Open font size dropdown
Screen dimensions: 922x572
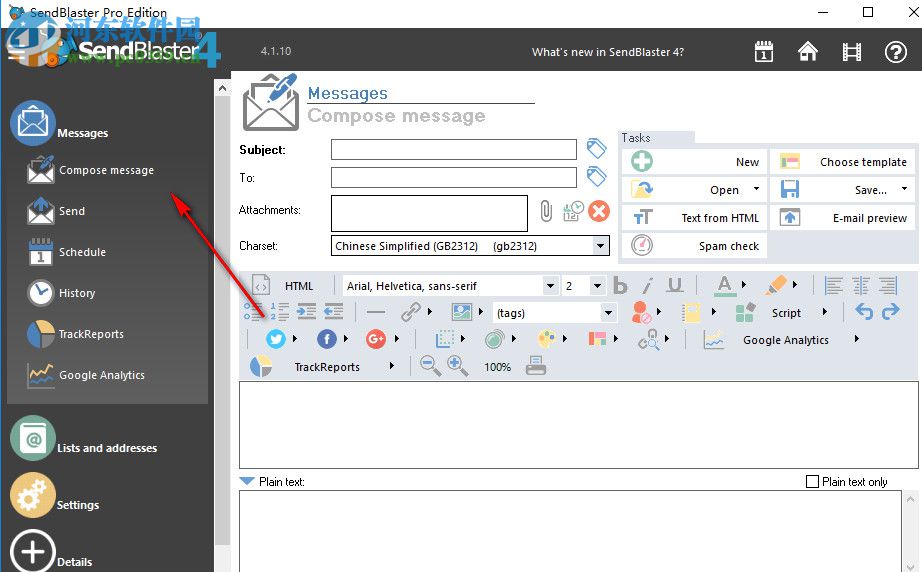coord(597,286)
